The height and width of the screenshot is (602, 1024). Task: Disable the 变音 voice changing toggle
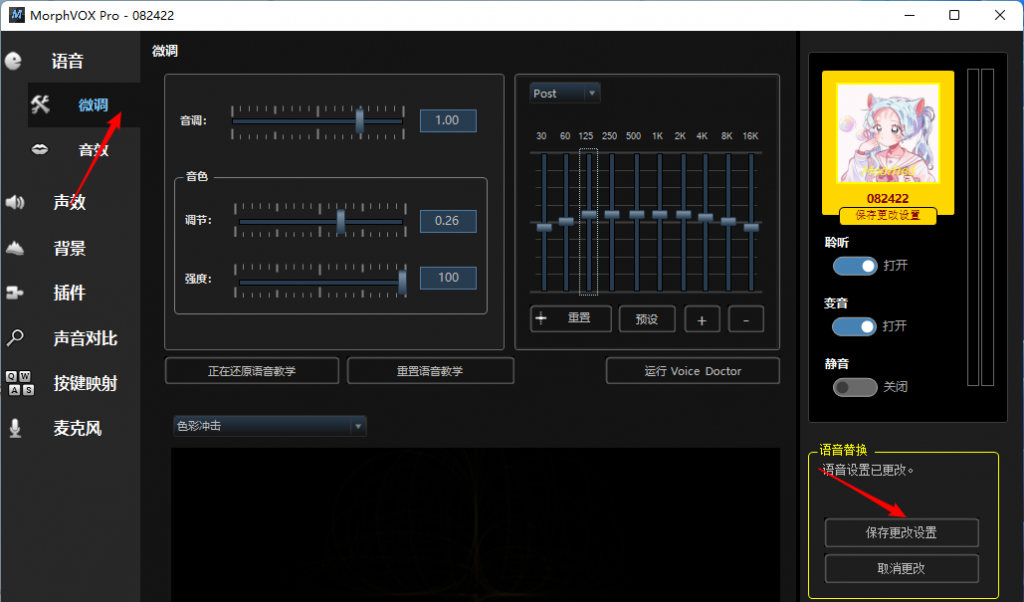click(854, 327)
